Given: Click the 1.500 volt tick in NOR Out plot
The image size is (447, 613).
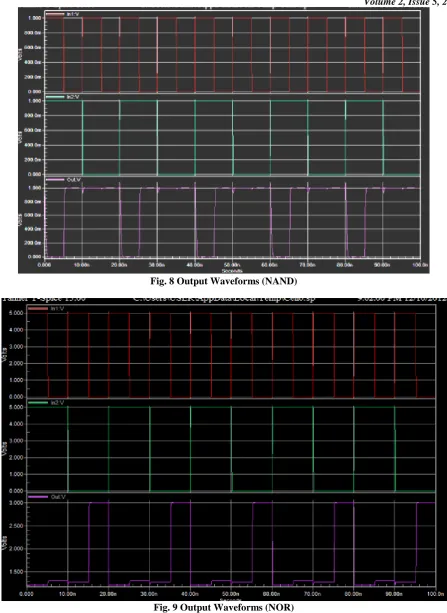Looking at the screenshot, I should (18, 572).
